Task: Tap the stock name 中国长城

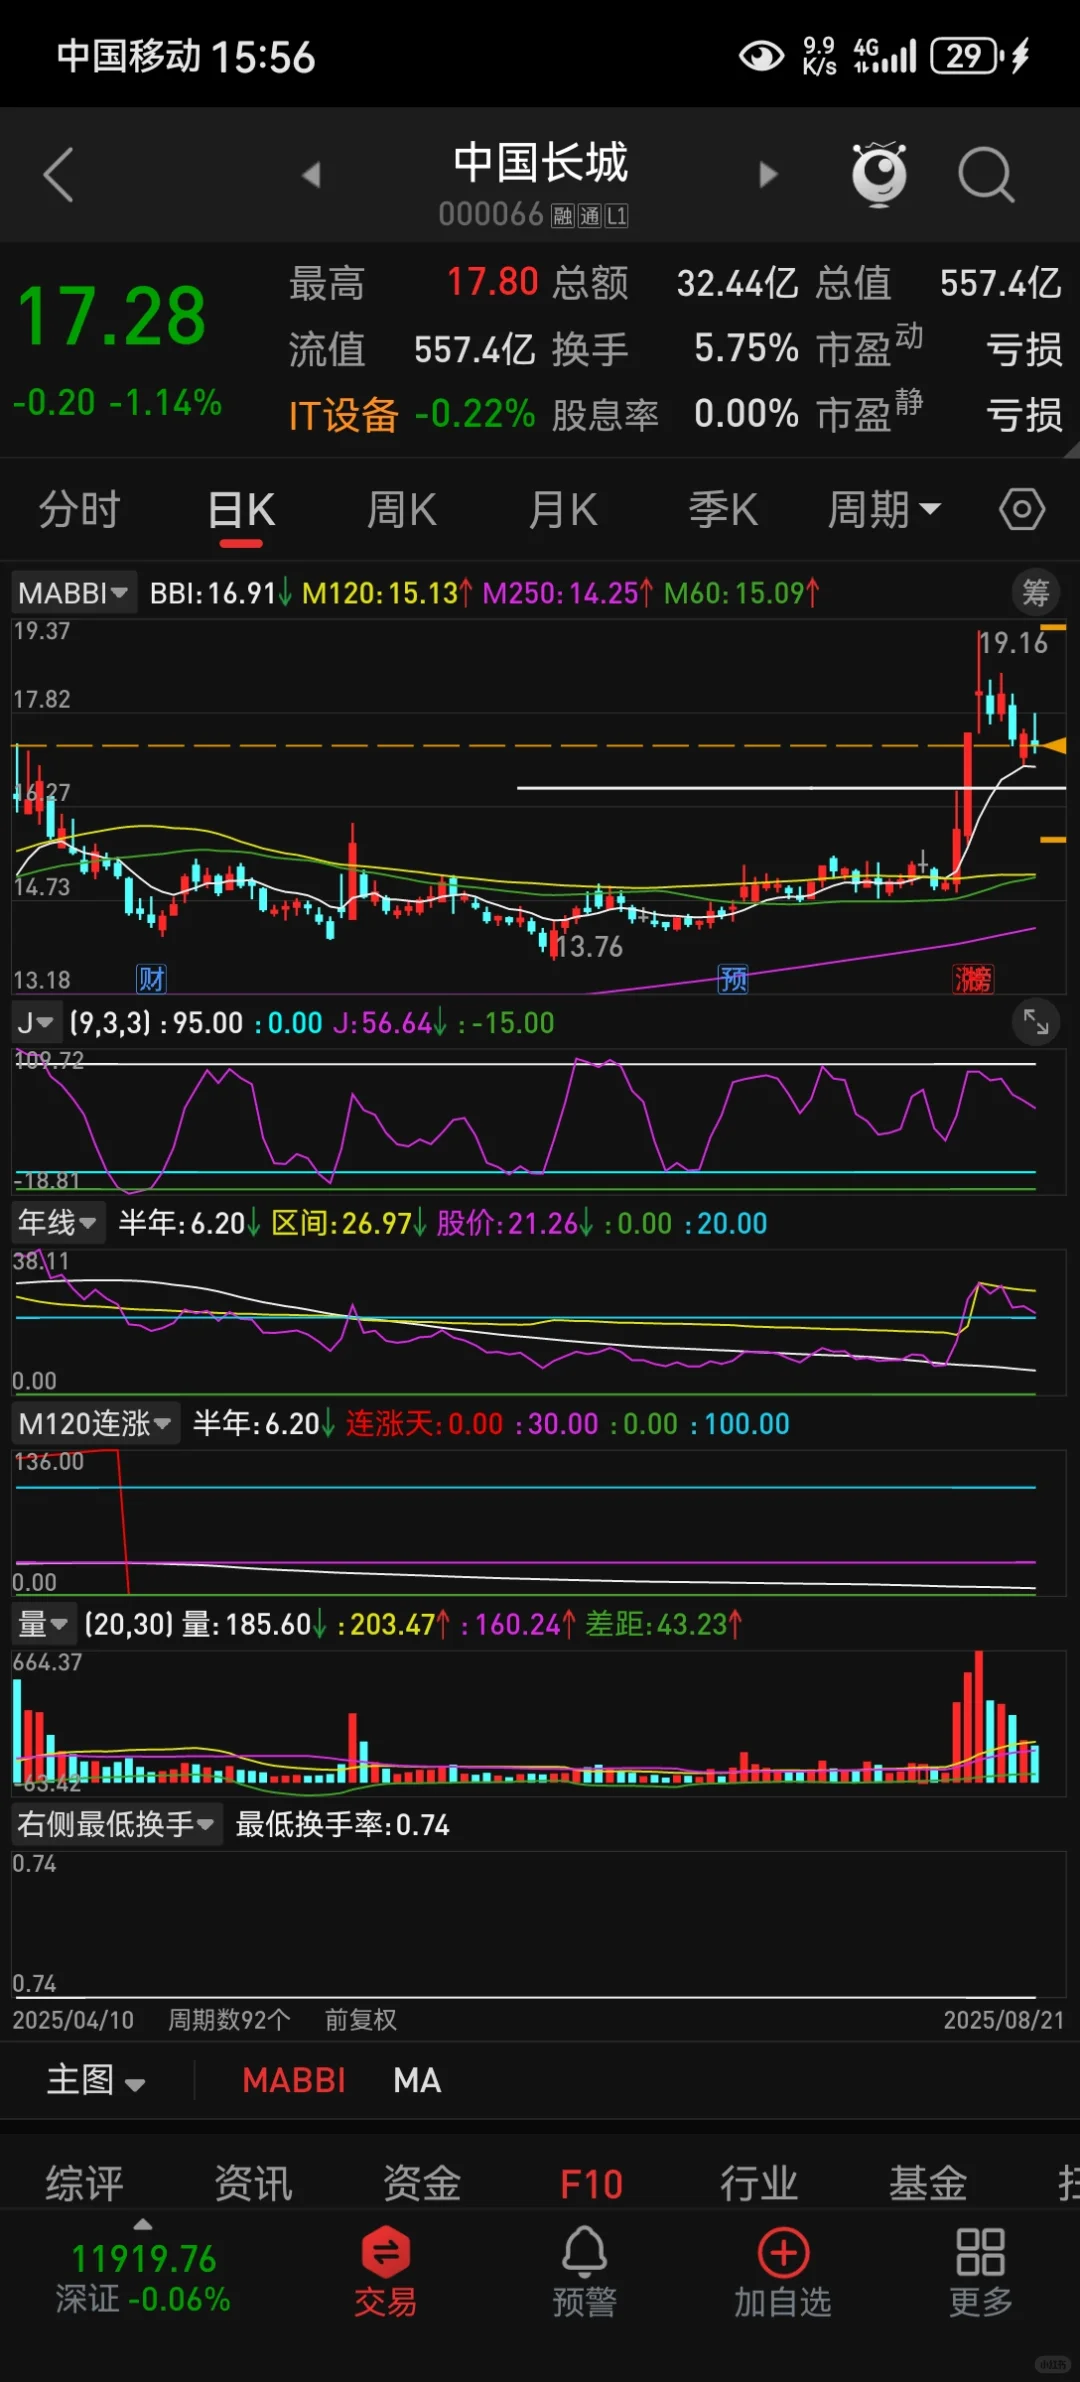Action: pyautogui.click(x=540, y=162)
